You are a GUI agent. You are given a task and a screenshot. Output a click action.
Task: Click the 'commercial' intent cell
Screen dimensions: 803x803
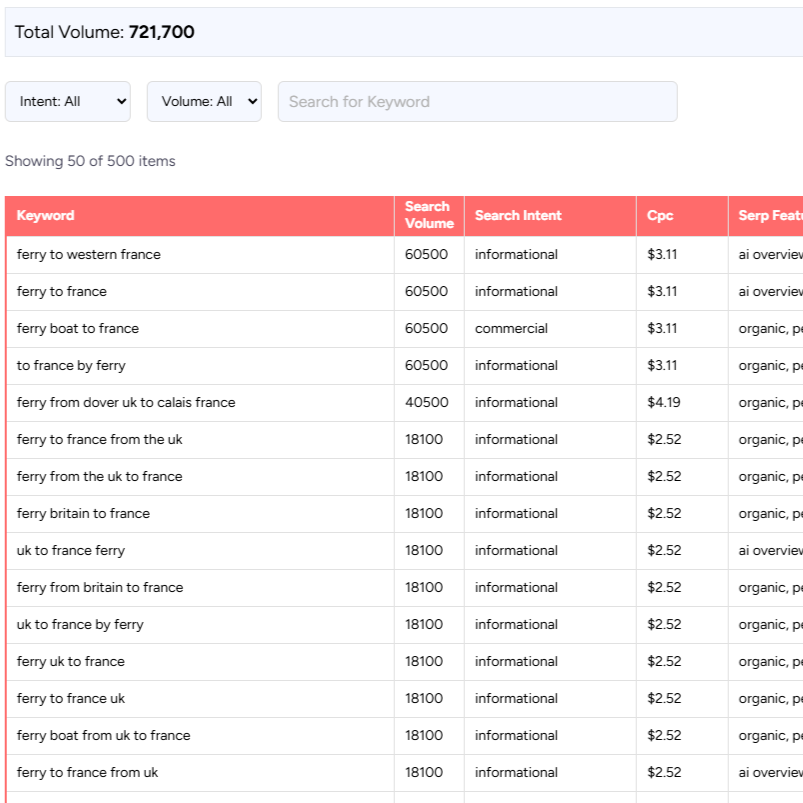[x=511, y=329]
